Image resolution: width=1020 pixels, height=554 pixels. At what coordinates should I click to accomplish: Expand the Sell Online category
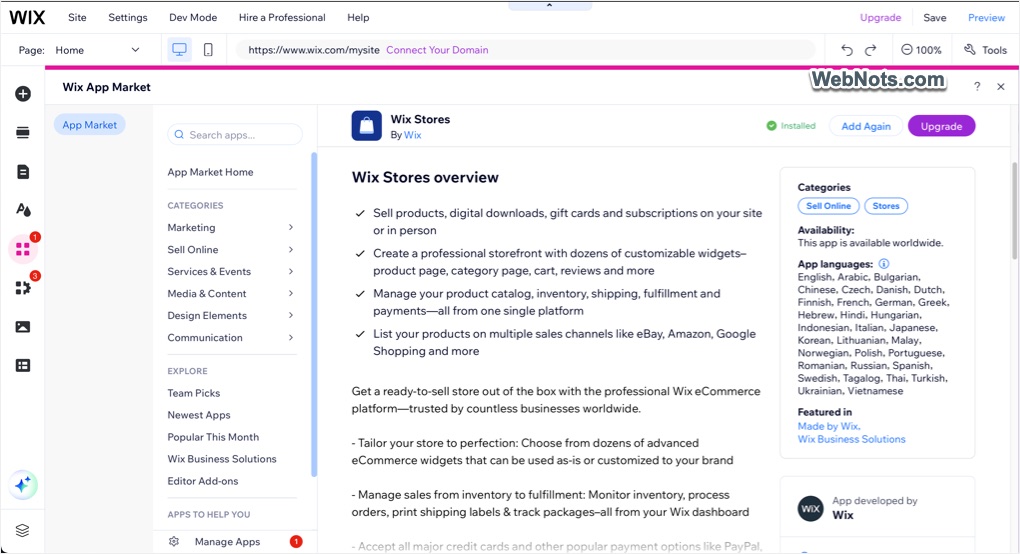coord(231,250)
